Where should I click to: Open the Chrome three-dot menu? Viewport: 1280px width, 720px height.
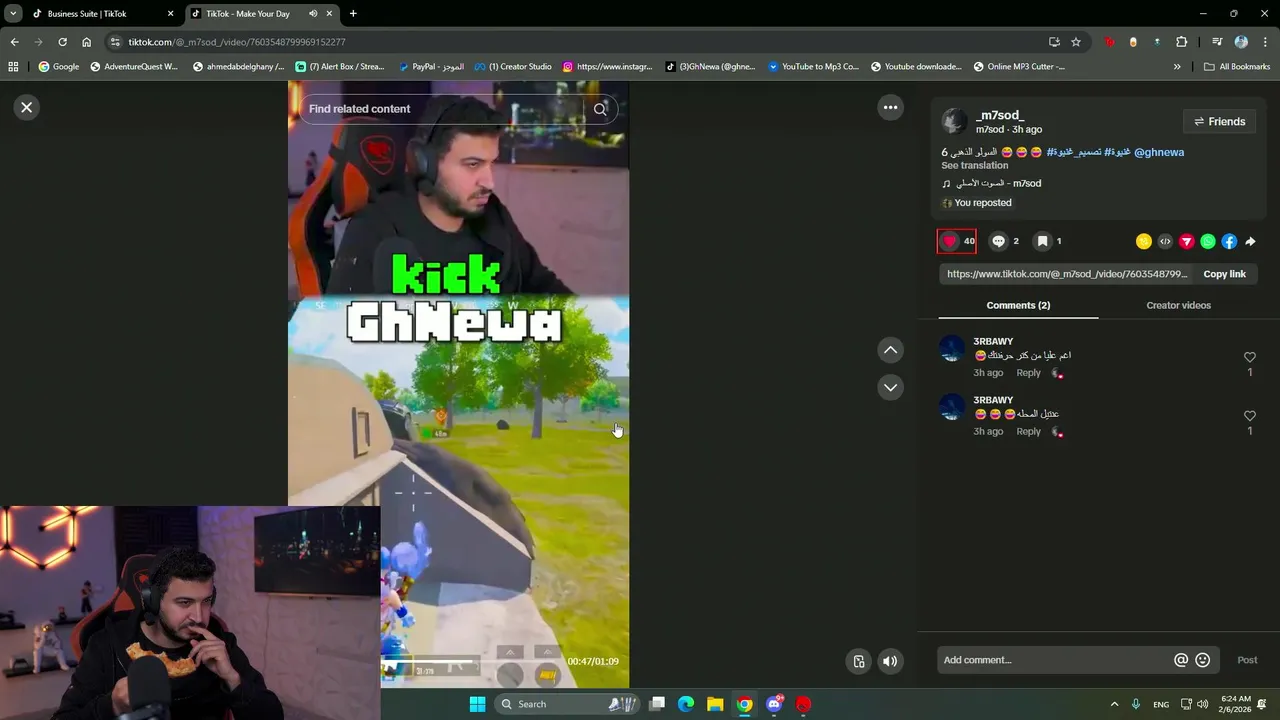tap(1264, 42)
